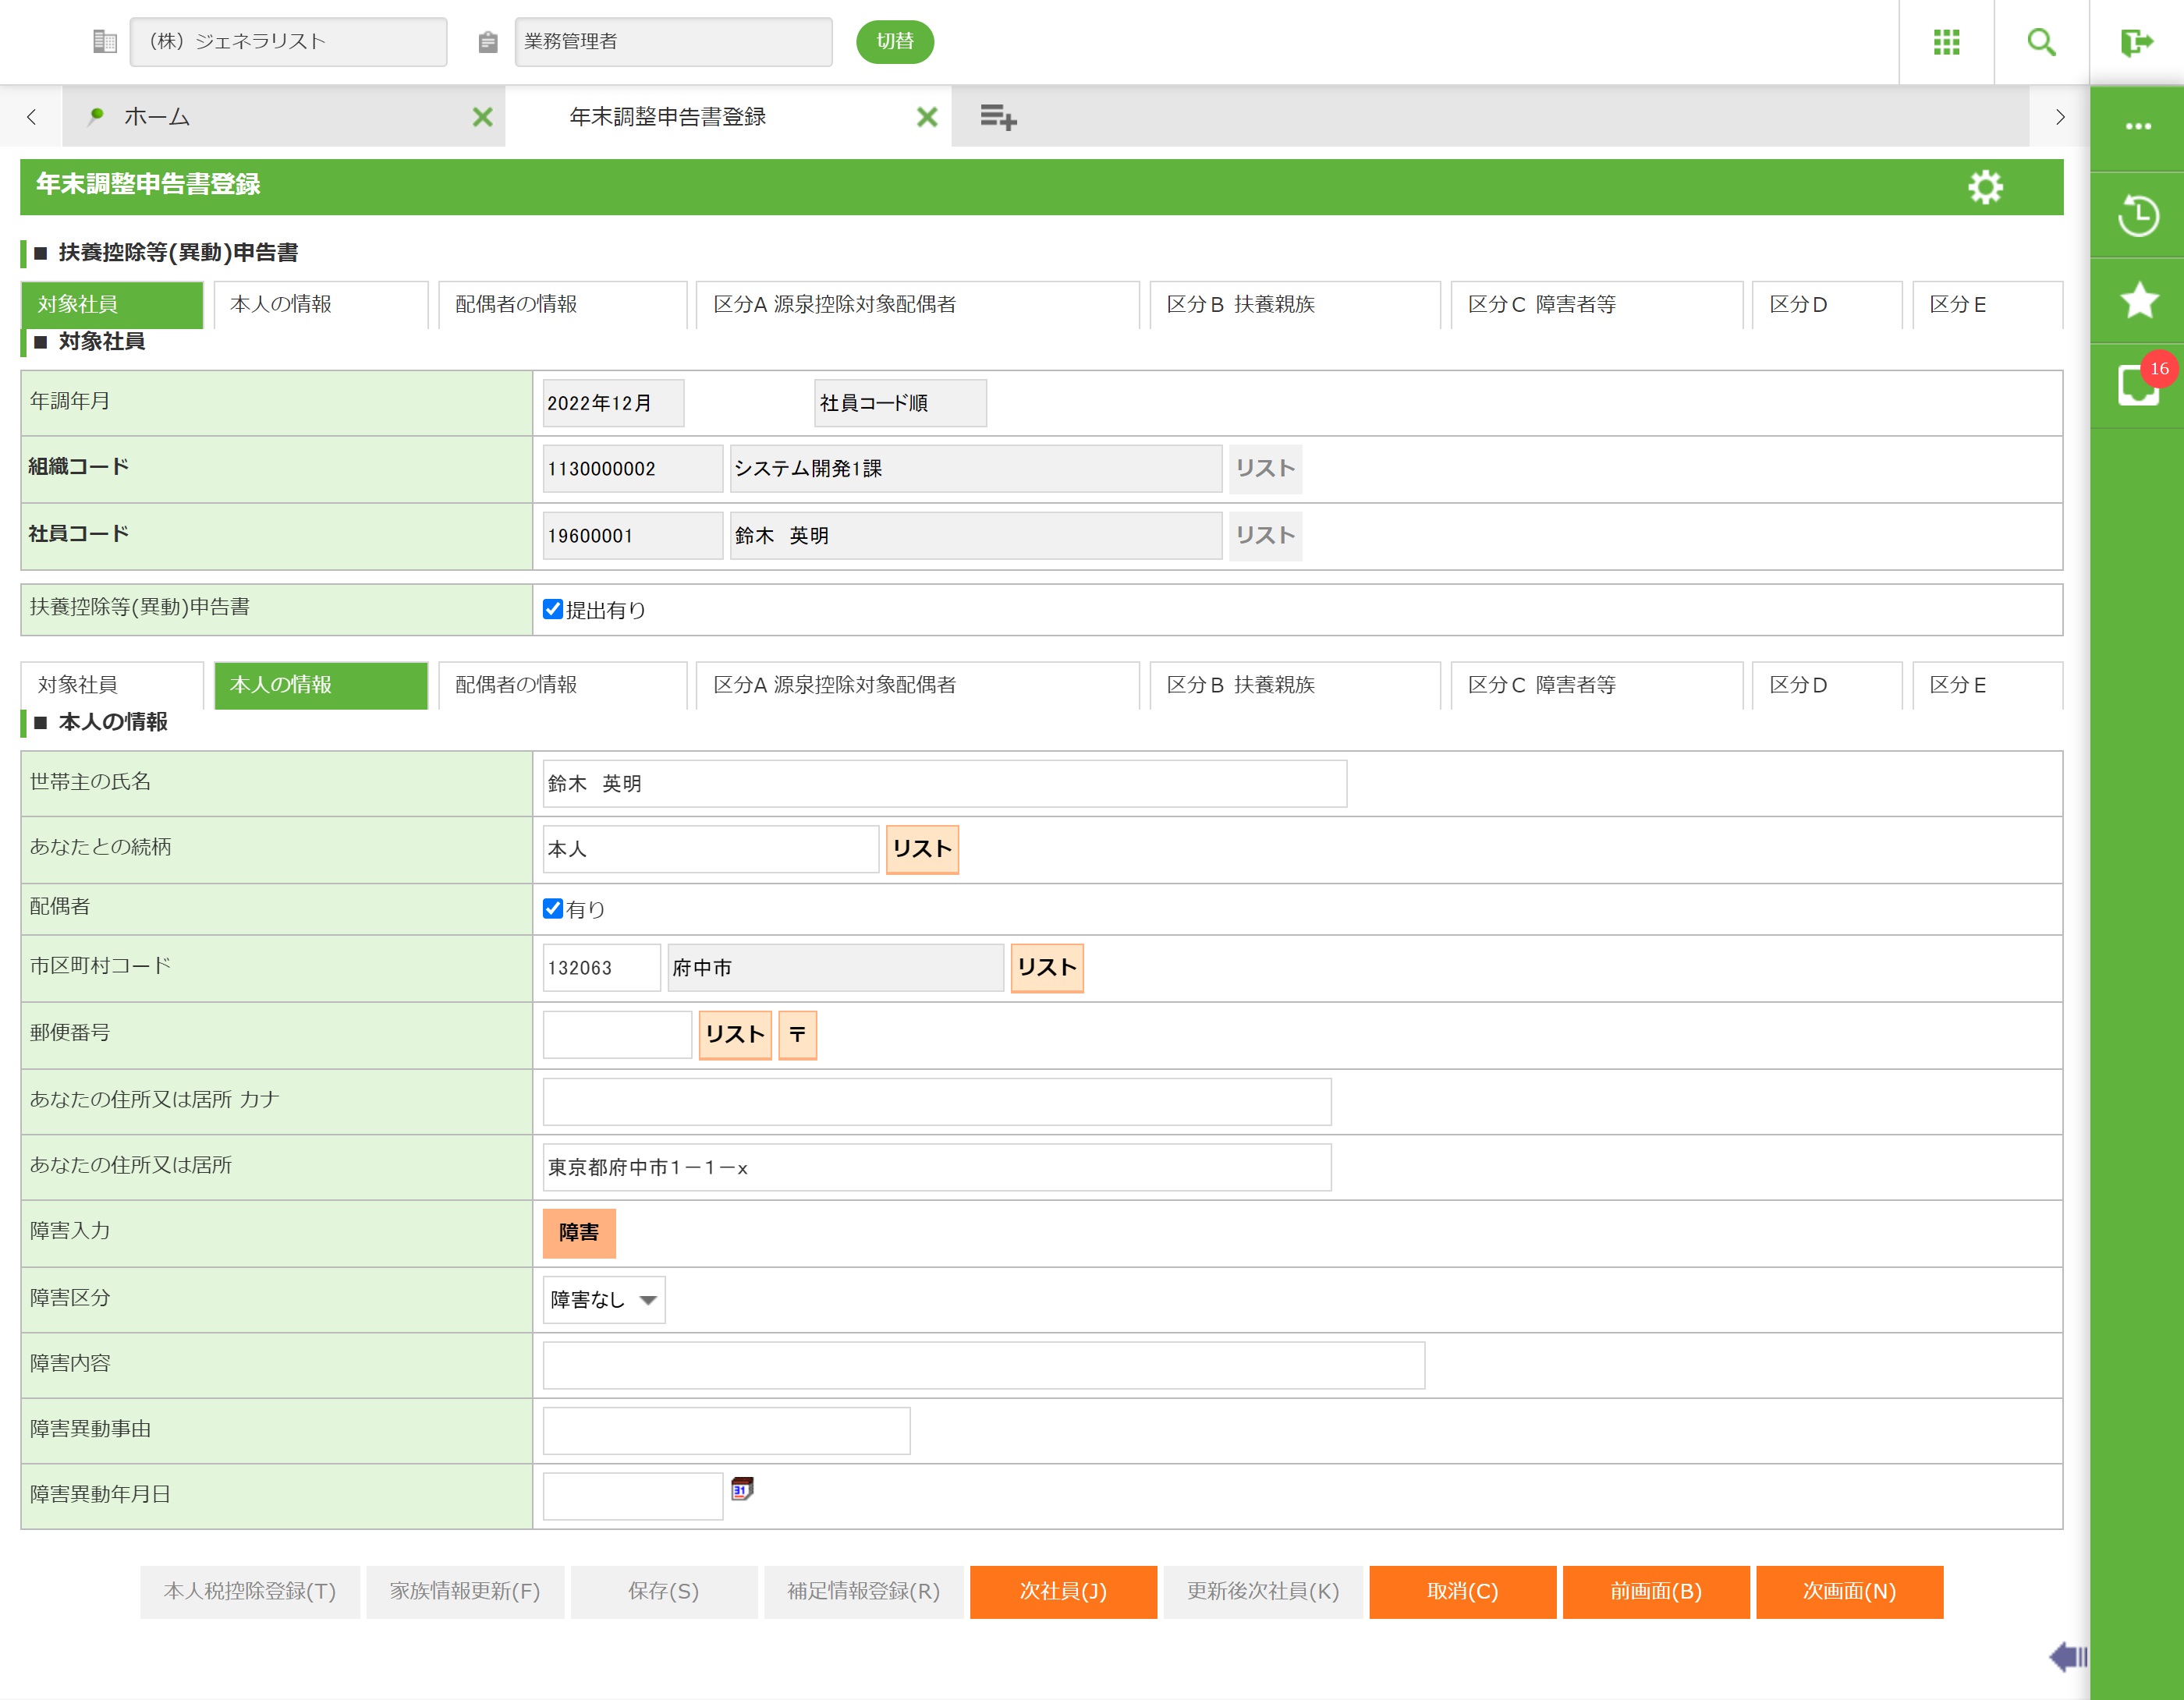Screen dimensions: 2184x1700
Task: Open the 障害区分 dropdown
Action: tap(603, 1299)
